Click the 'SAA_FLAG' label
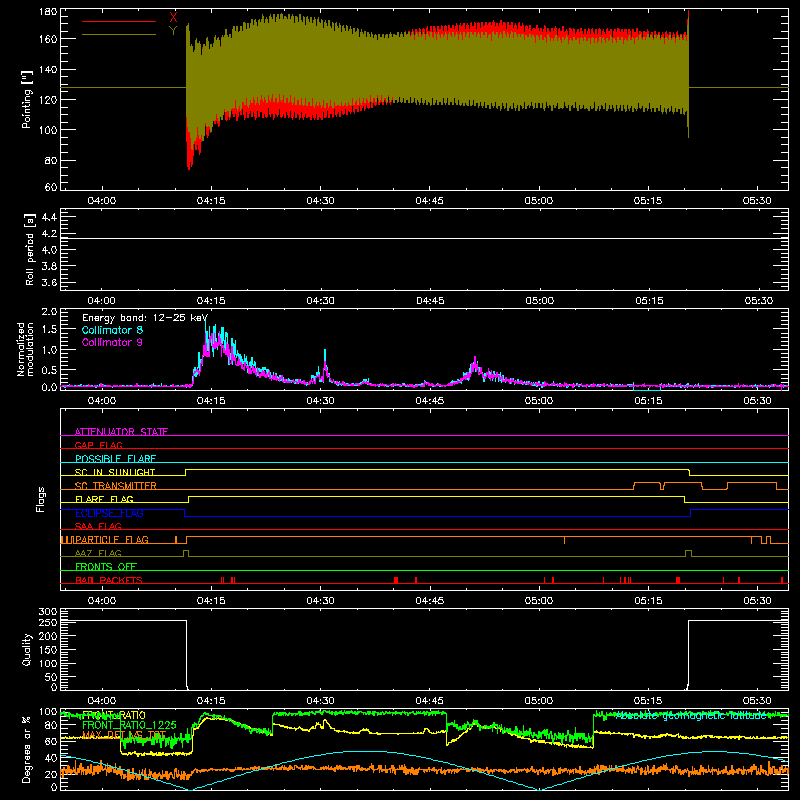Image resolution: width=800 pixels, height=800 pixels. tap(98, 526)
